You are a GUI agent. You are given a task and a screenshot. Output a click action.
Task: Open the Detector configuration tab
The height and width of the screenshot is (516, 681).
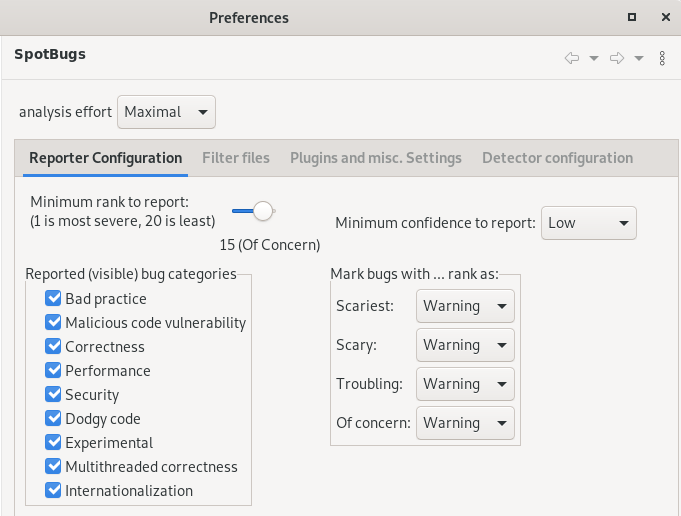(x=558, y=158)
